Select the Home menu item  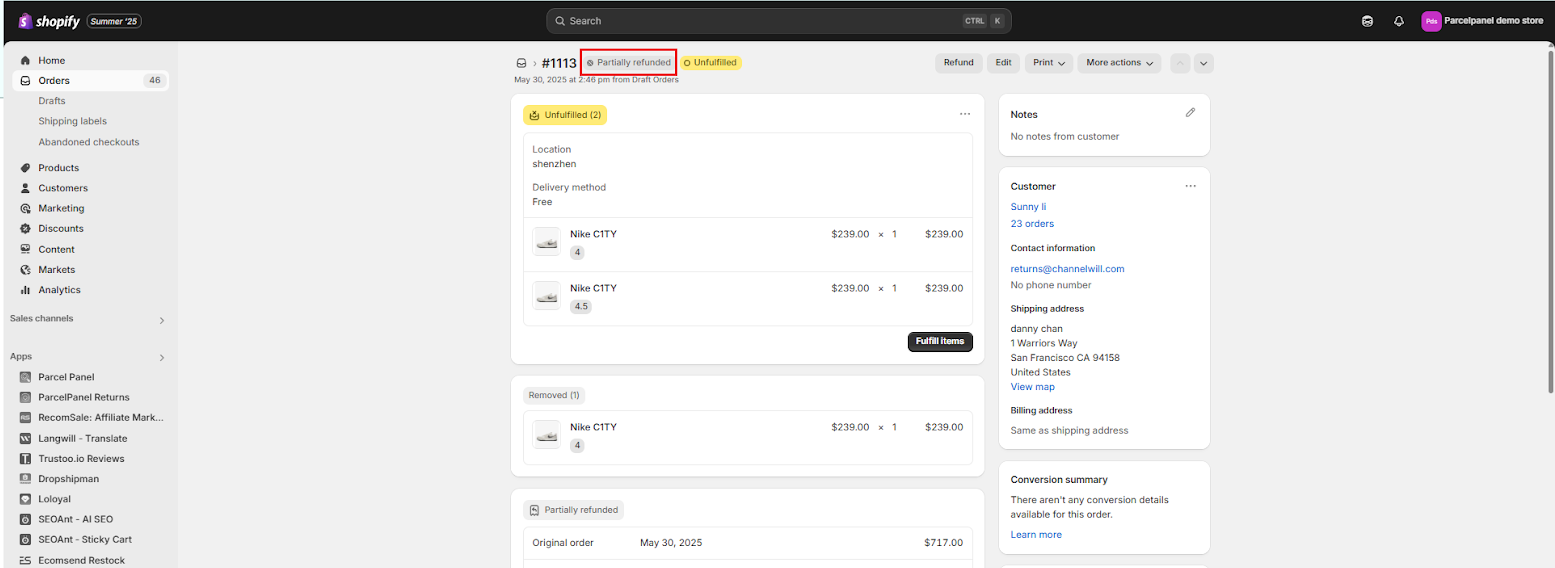(90, 61)
